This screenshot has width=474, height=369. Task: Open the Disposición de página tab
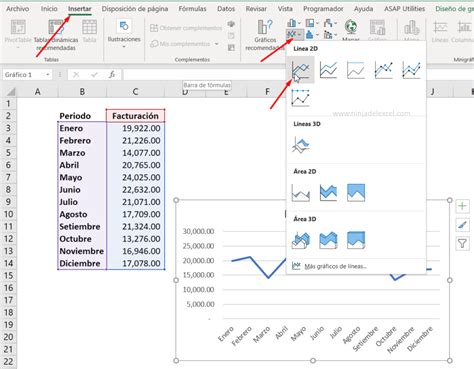135,9
